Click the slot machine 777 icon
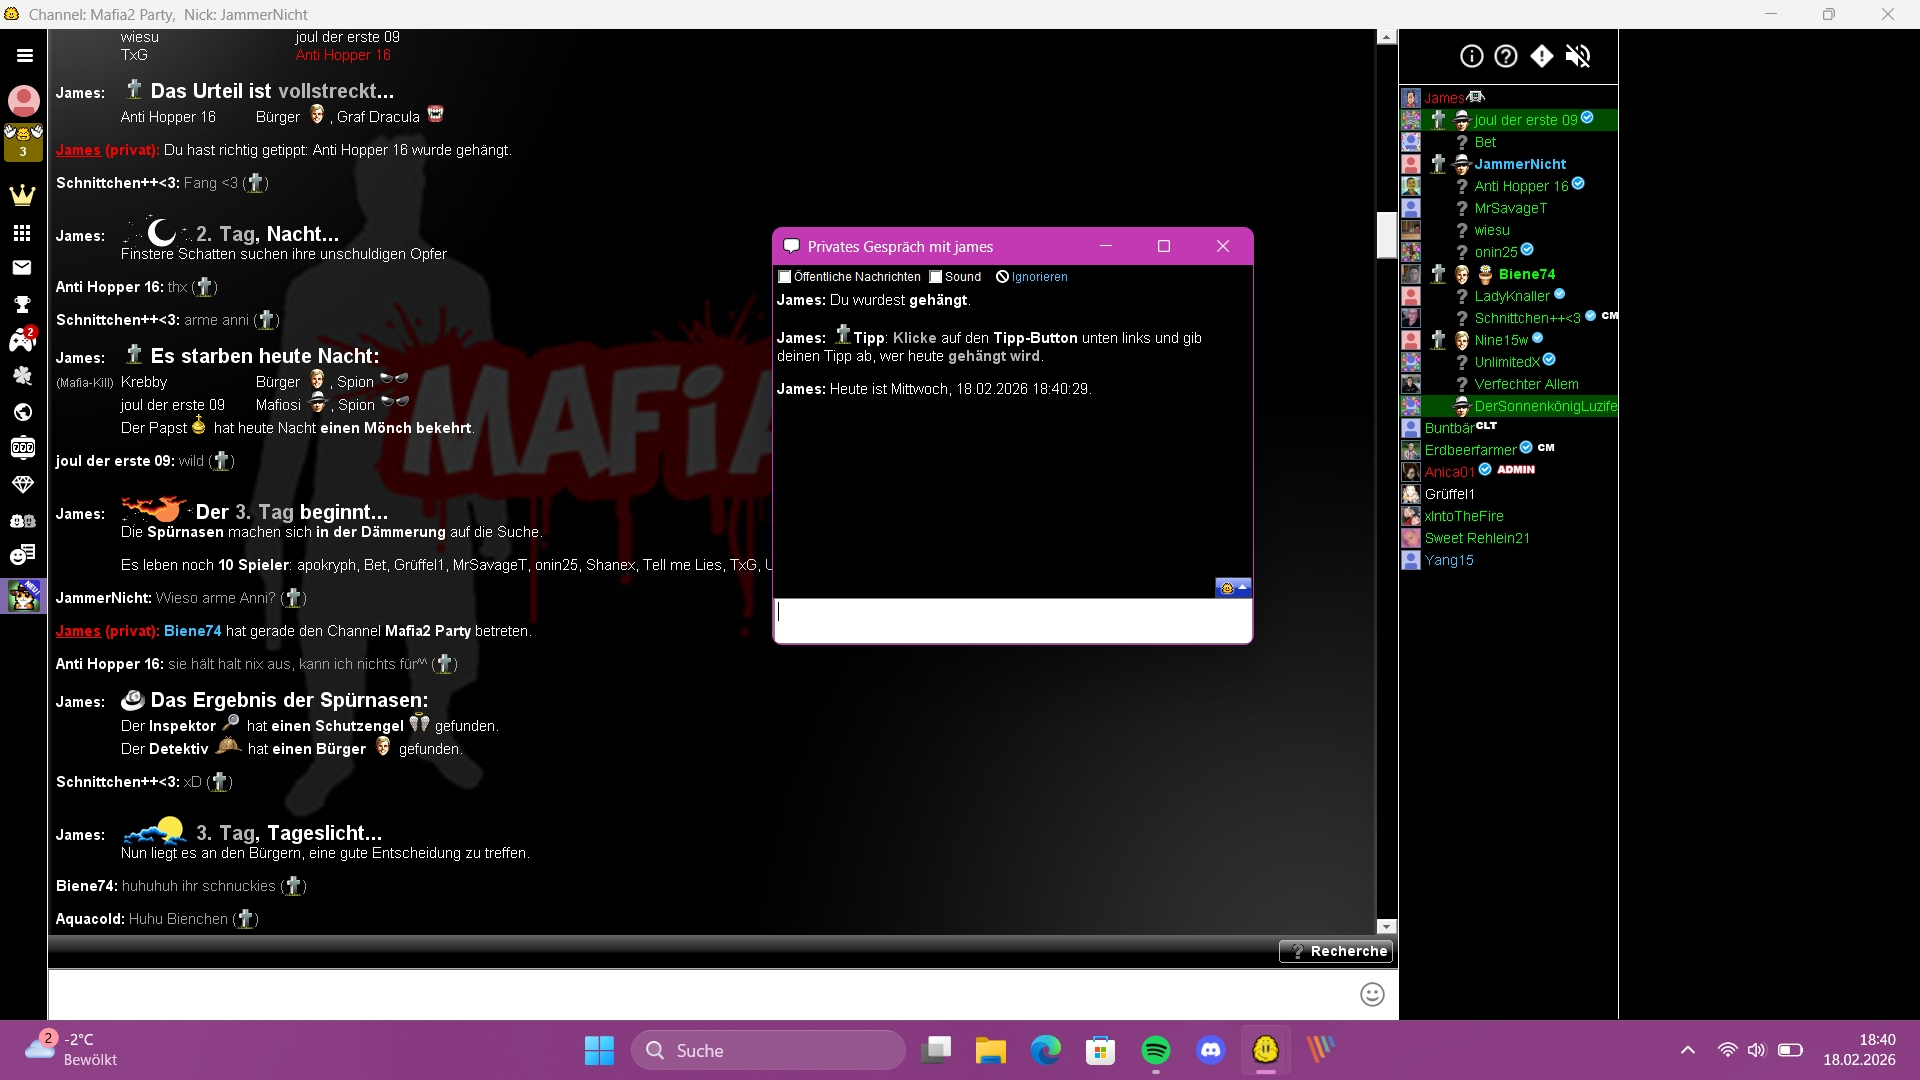This screenshot has width=1920, height=1080. 22,447
